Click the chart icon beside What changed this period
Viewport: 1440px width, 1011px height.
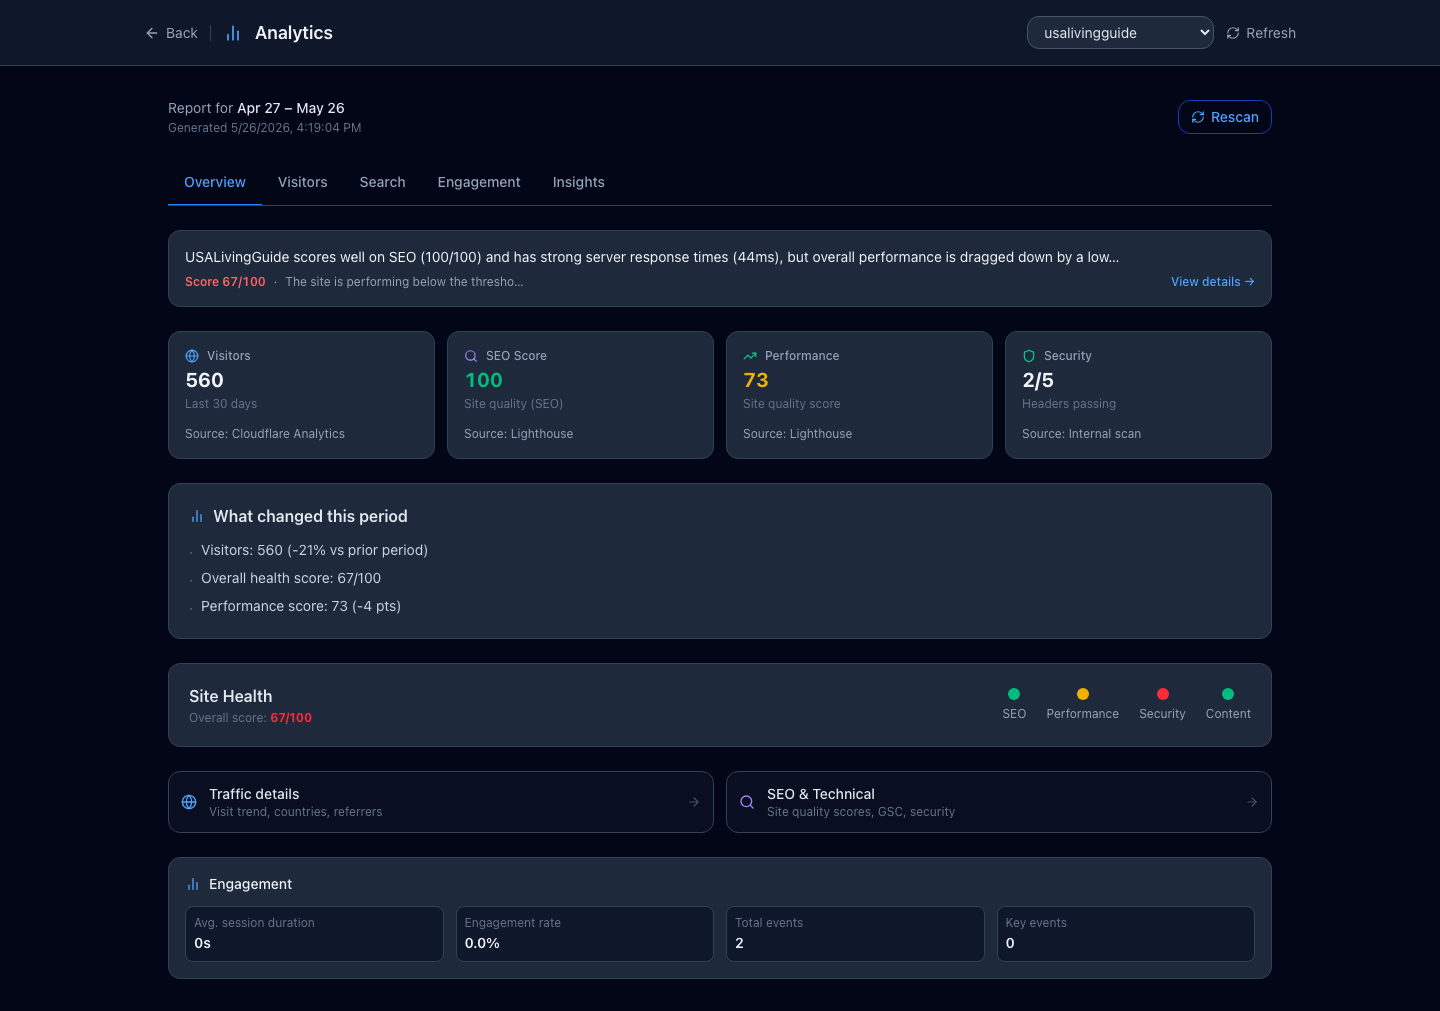[x=197, y=517]
